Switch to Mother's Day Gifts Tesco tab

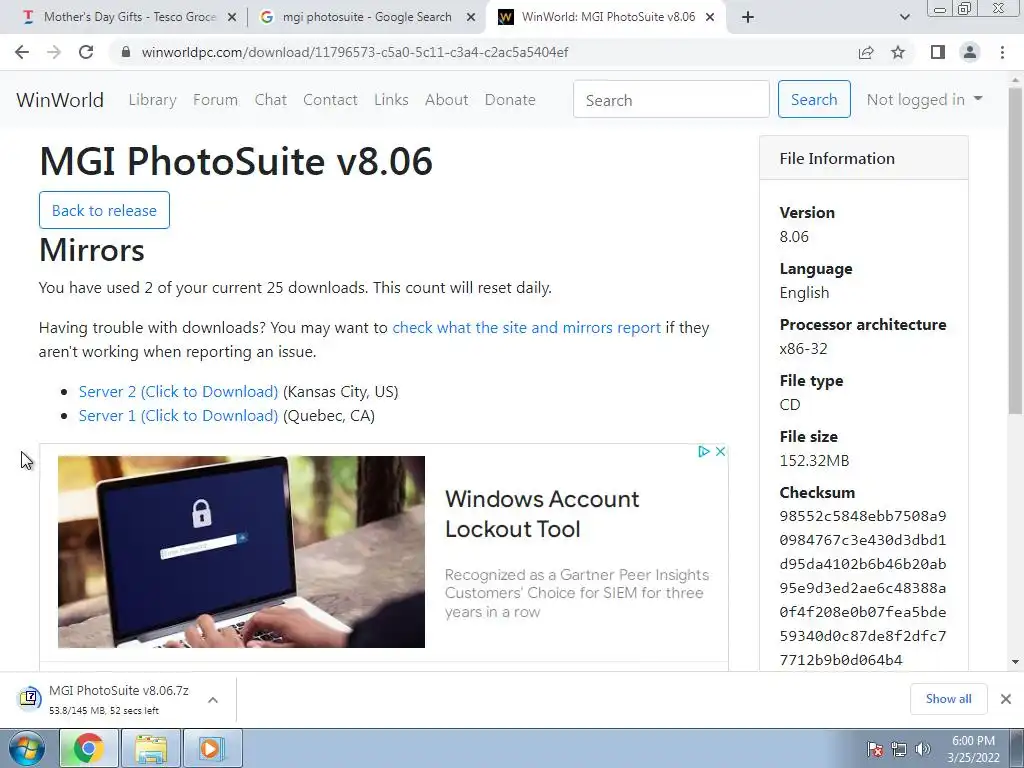(x=130, y=17)
